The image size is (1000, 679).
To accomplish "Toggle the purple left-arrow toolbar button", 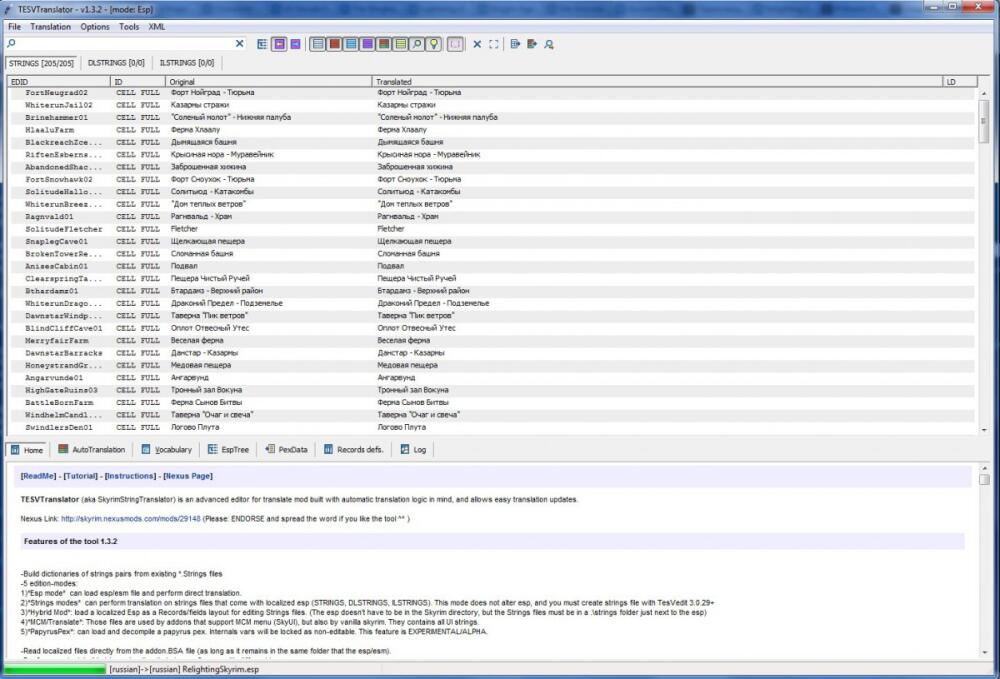I will [x=279, y=44].
